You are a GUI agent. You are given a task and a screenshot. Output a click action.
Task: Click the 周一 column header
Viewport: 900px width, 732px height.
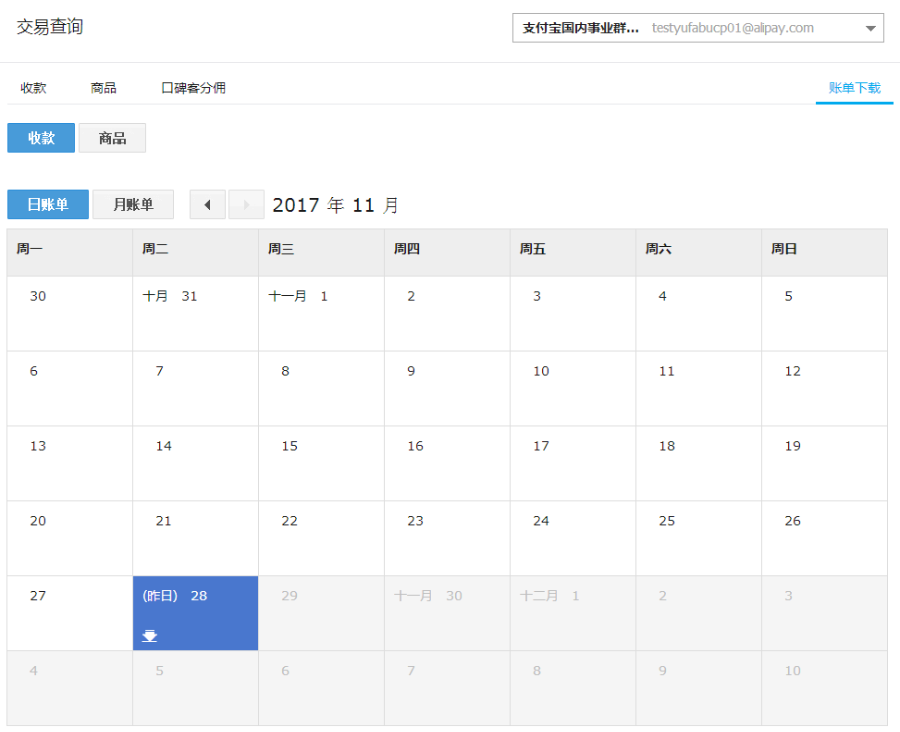(69, 253)
